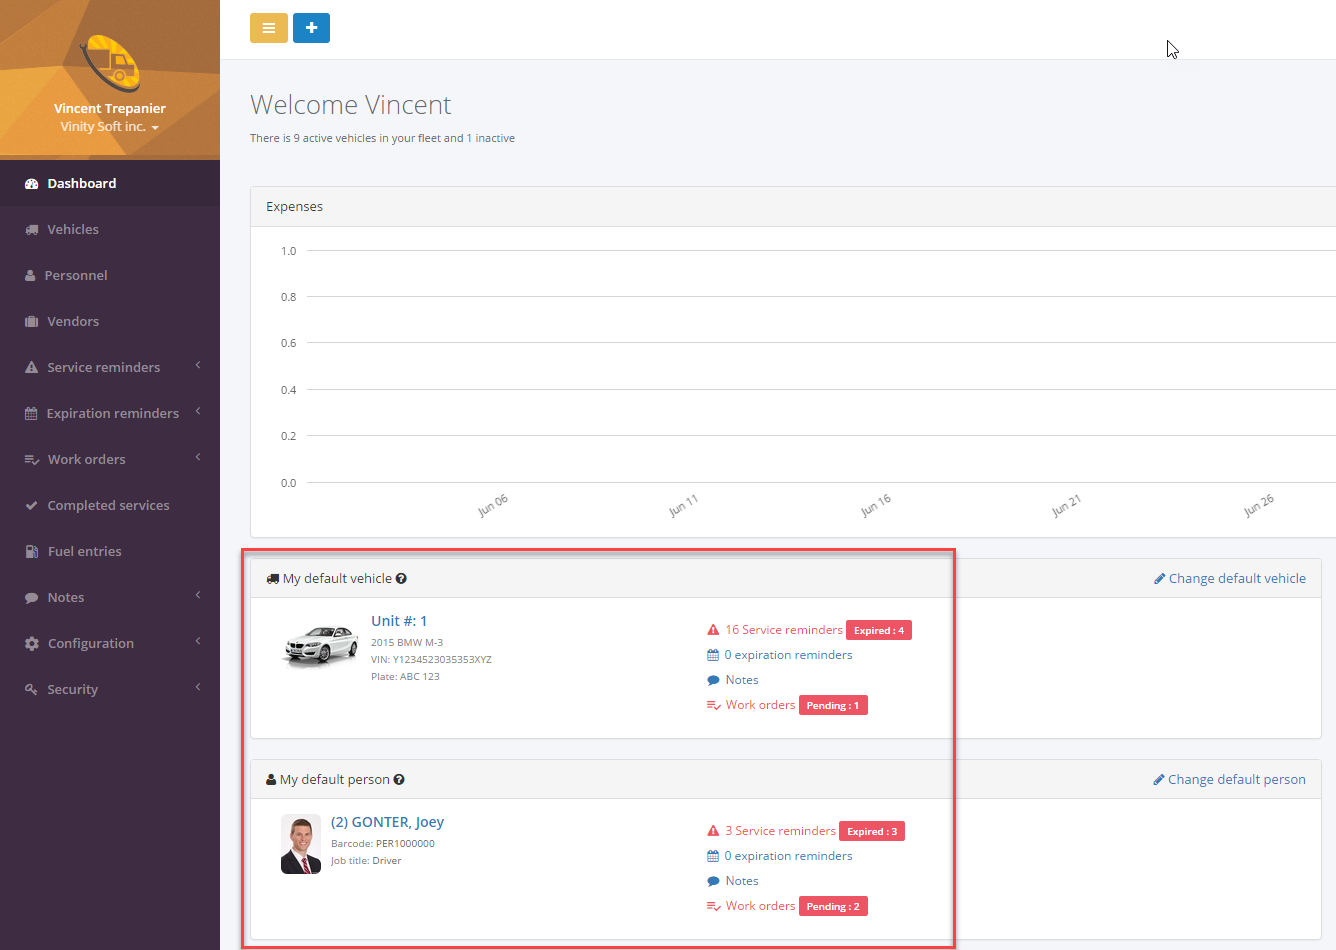Open the person's 0 expiration reminders link

pos(789,856)
